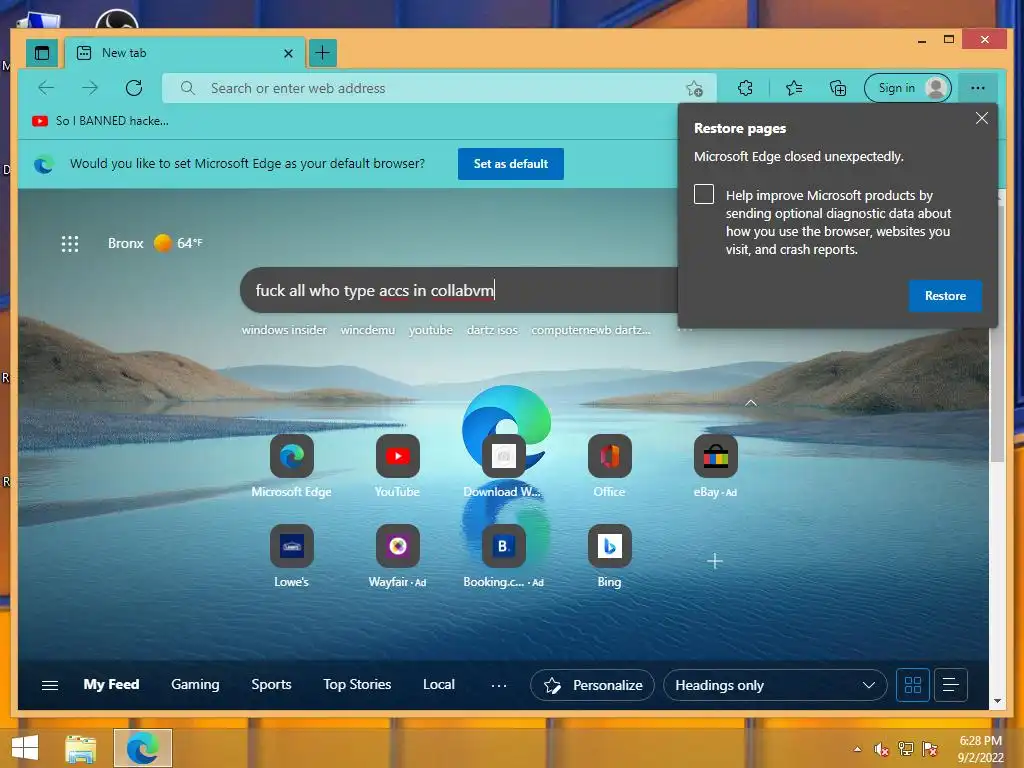This screenshot has width=1024, height=768.
Task: Open Bronx weather 64°F widget
Action: tap(155, 243)
